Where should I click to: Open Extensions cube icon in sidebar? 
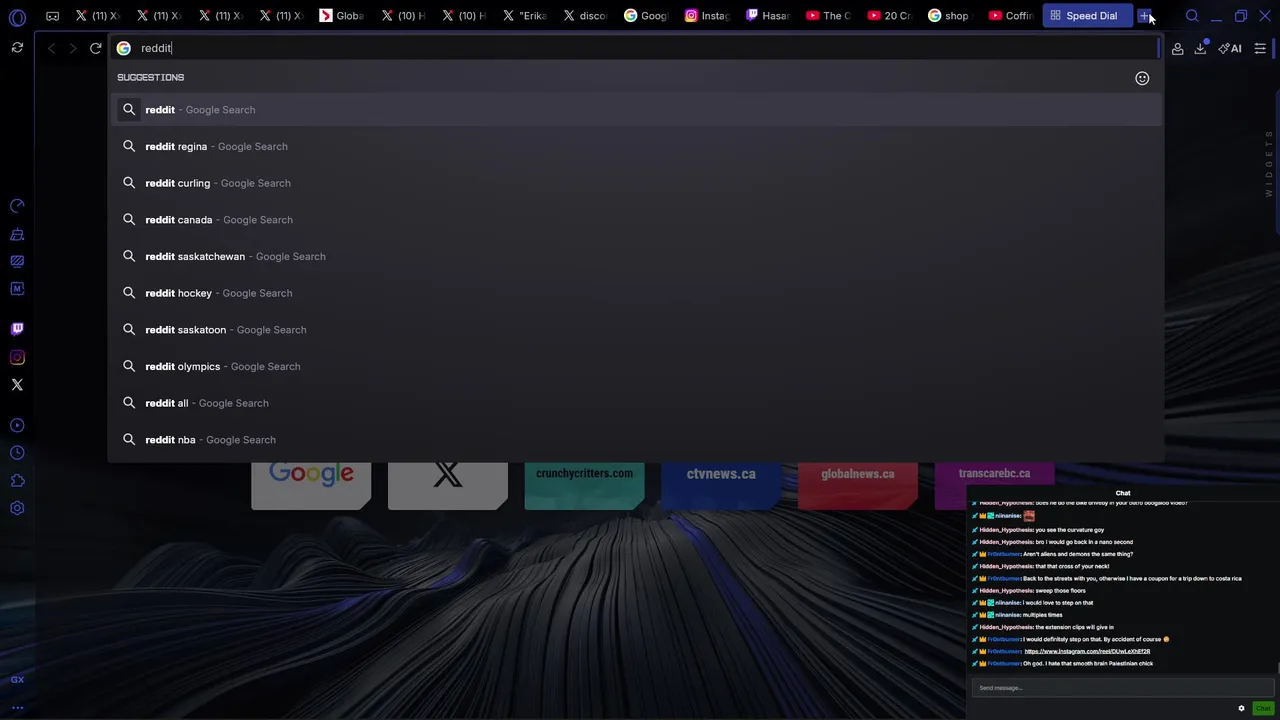point(17,481)
